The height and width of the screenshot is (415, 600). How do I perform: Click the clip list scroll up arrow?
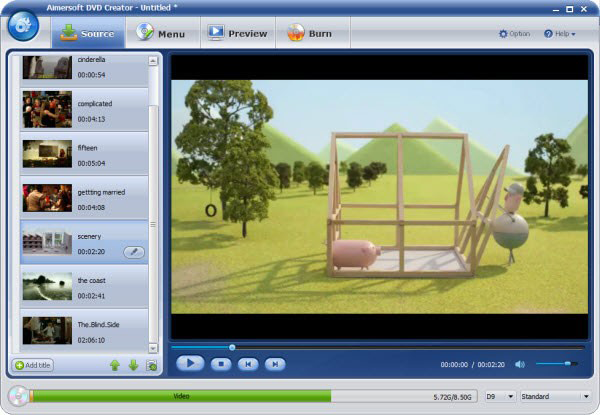(153, 61)
